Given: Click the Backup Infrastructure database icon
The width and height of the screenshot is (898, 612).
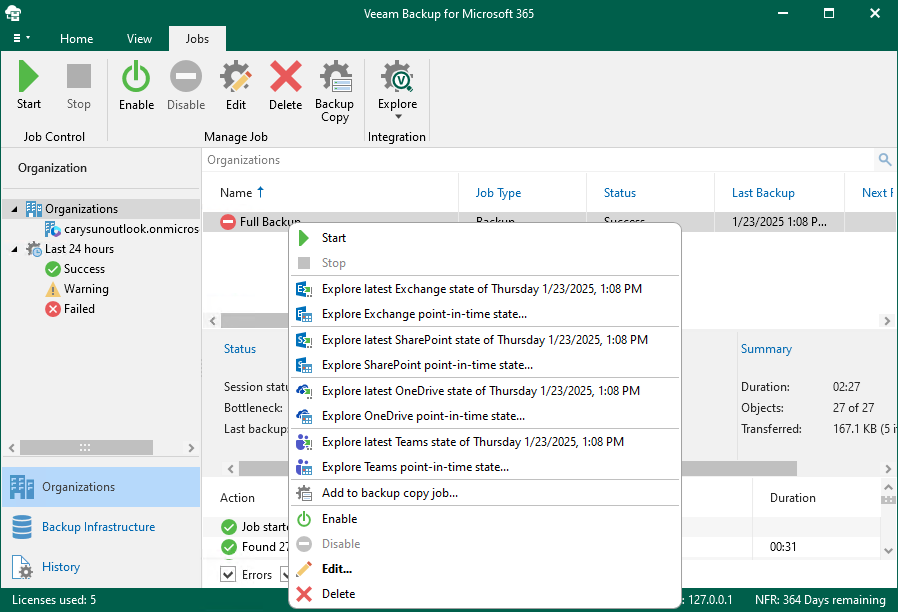Looking at the screenshot, I should click(22, 527).
